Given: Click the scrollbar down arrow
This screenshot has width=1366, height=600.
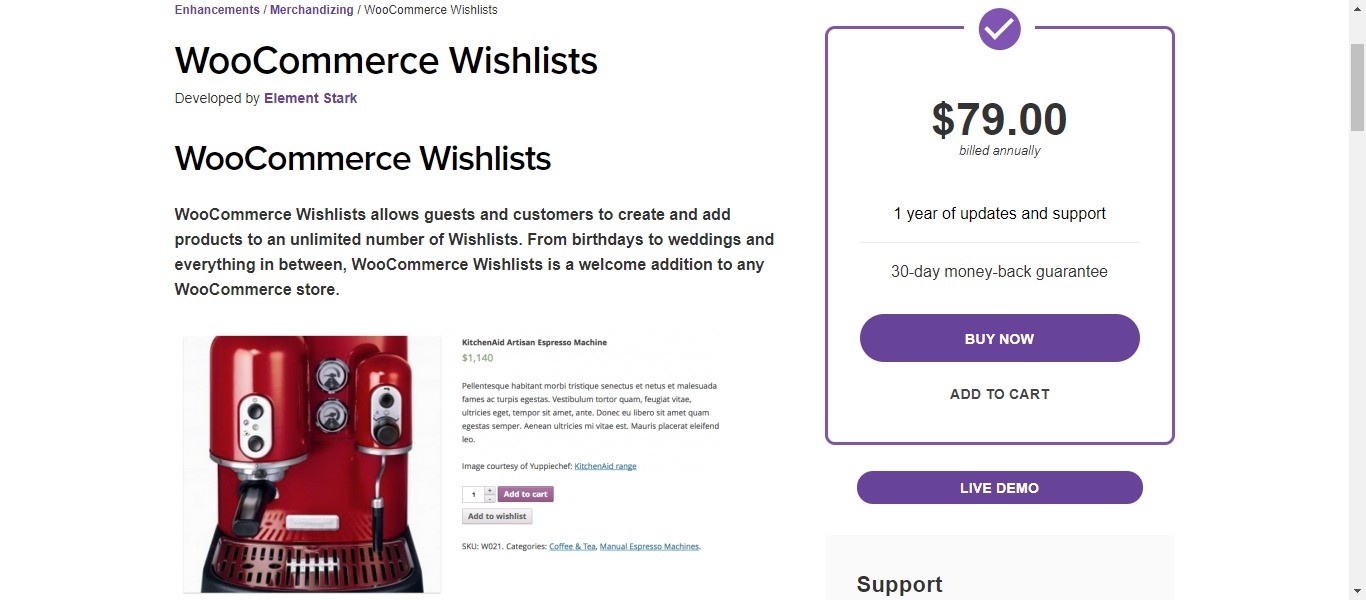Looking at the screenshot, I should pyautogui.click(x=1357, y=591).
